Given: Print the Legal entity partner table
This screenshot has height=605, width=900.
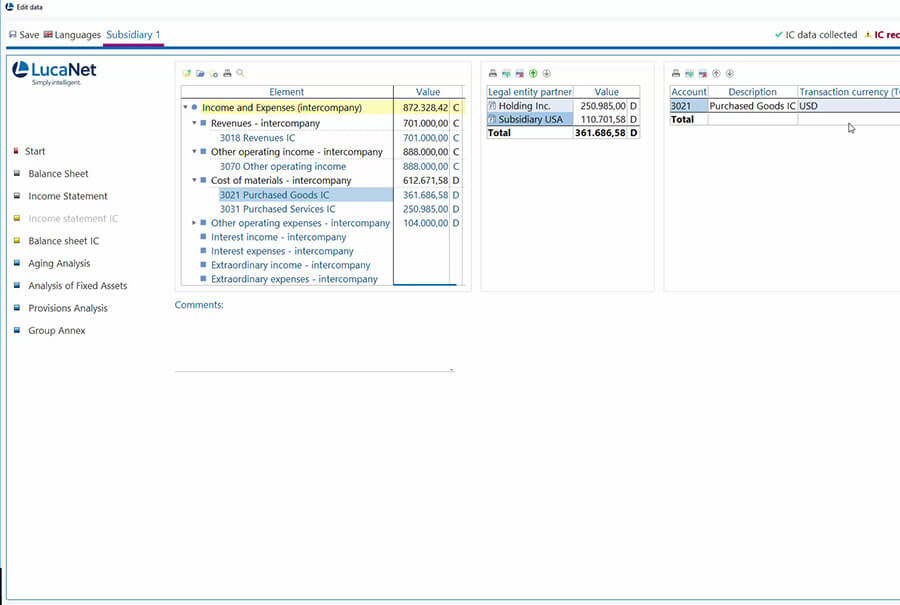Looking at the screenshot, I should click(492, 73).
